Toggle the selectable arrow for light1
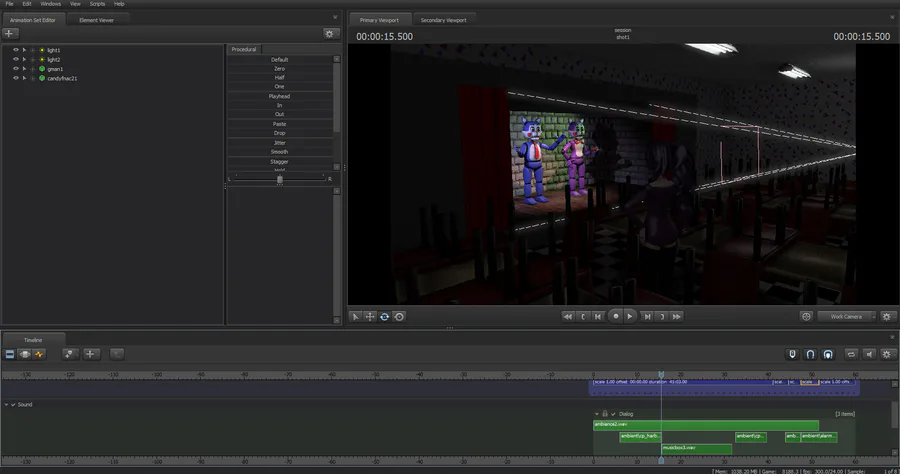The height and width of the screenshot is (474, 900). tap(24, 50)
